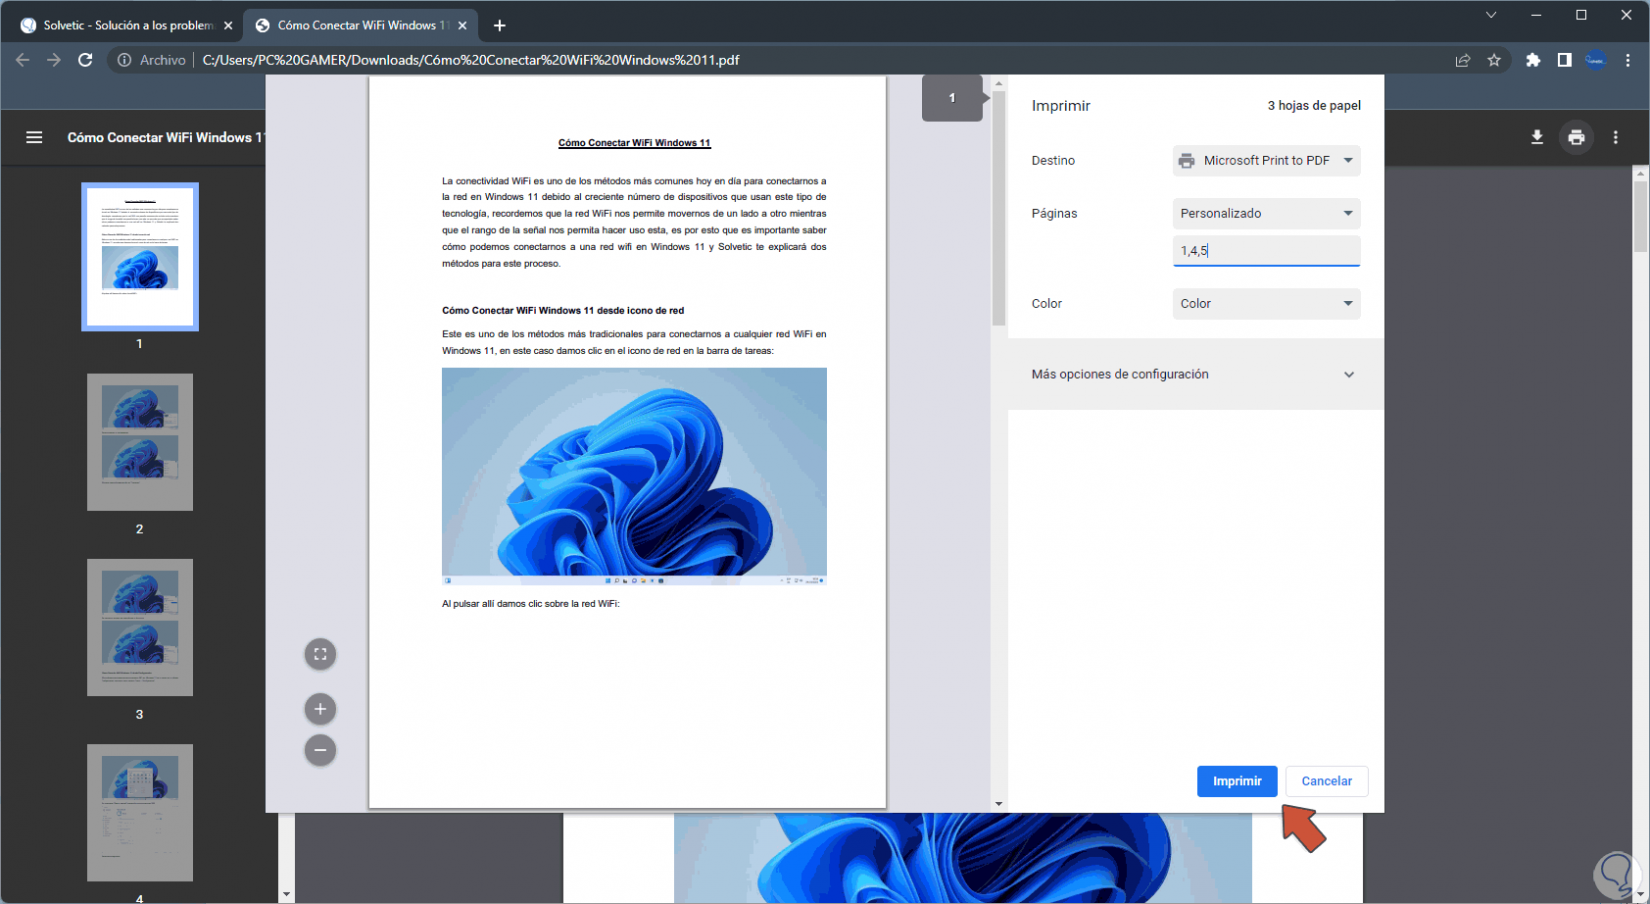Viewport: 1650px width, 904px height.
Task: Click the Imprimir button
Action: coord(1237,781)
